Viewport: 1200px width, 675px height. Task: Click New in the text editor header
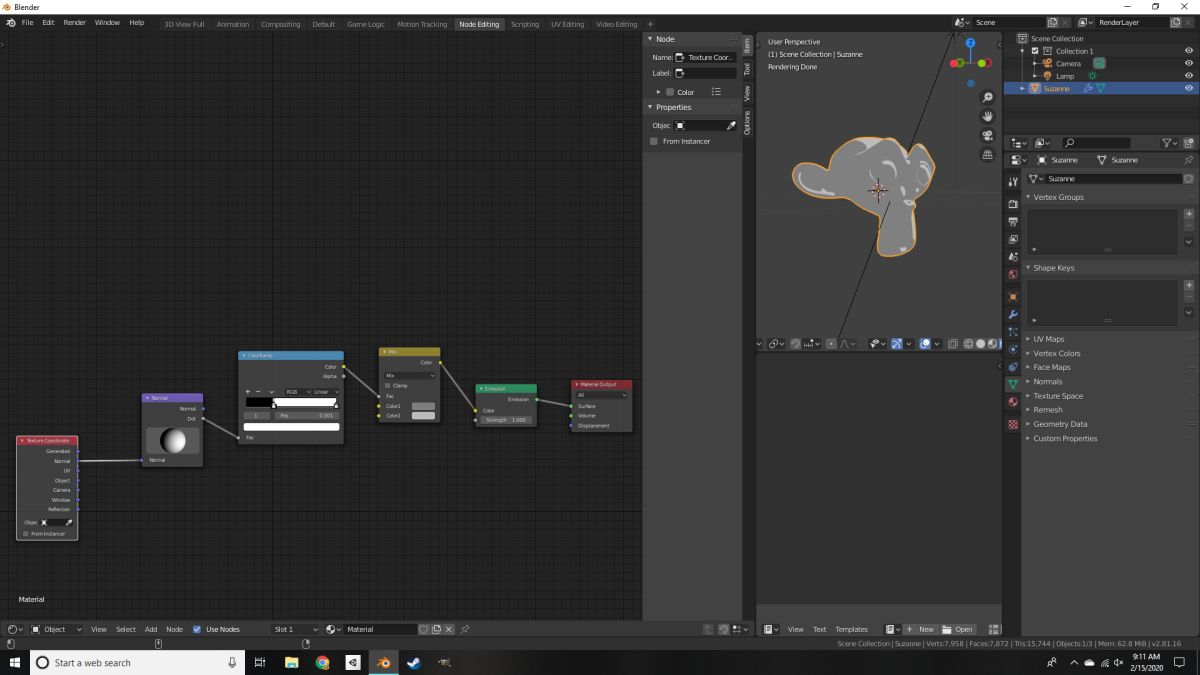(921, 629)
